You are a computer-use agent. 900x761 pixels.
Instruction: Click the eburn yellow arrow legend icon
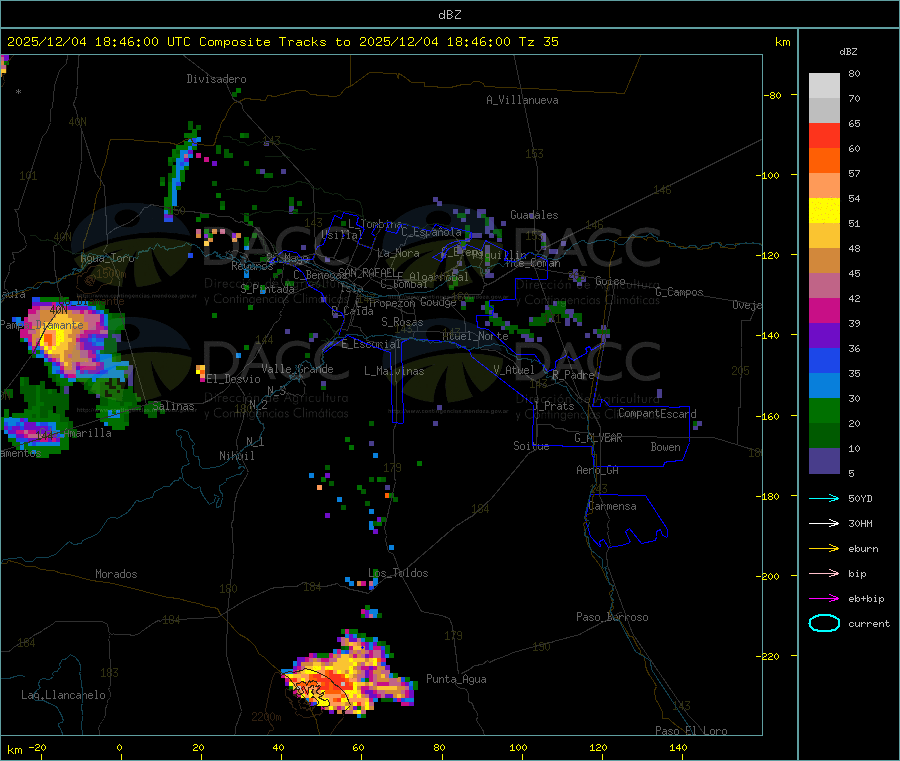824,549
